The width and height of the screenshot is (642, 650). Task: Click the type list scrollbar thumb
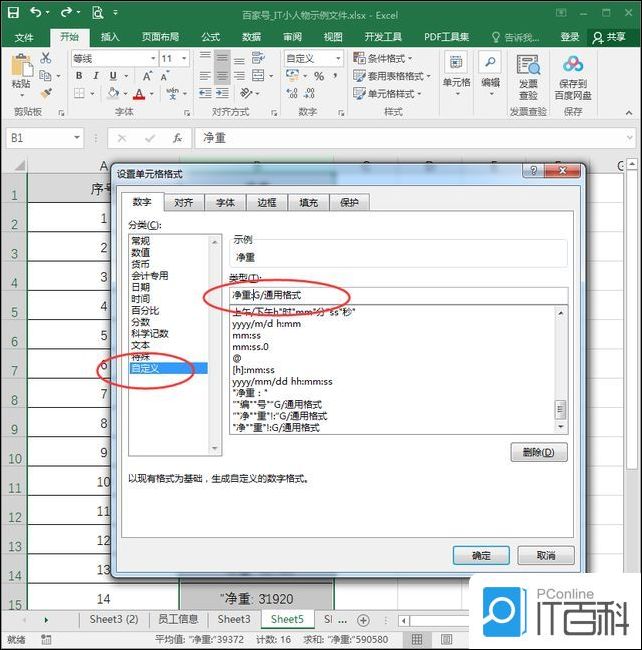click(560, 410)
